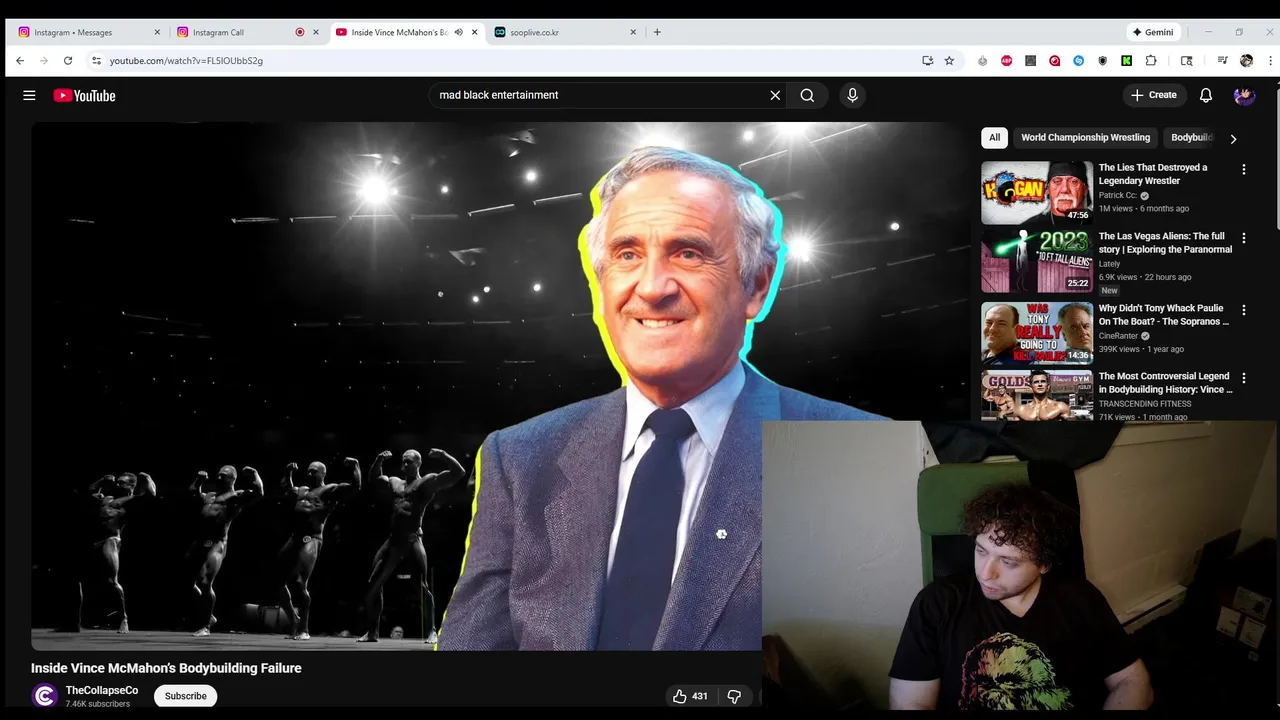This screenshot has height=720, width=1280.
Task: Open options for Most Controversial Legend video
Action: click(x=1244, y=378)
